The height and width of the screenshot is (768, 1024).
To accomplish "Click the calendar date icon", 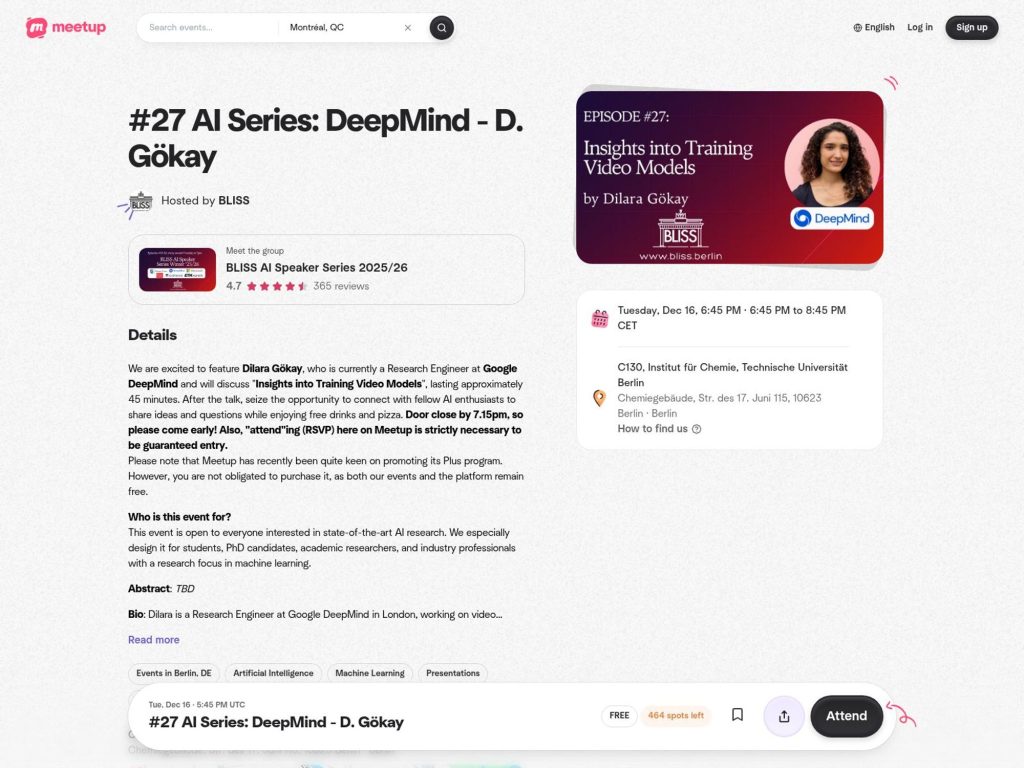I will (600, 318).
